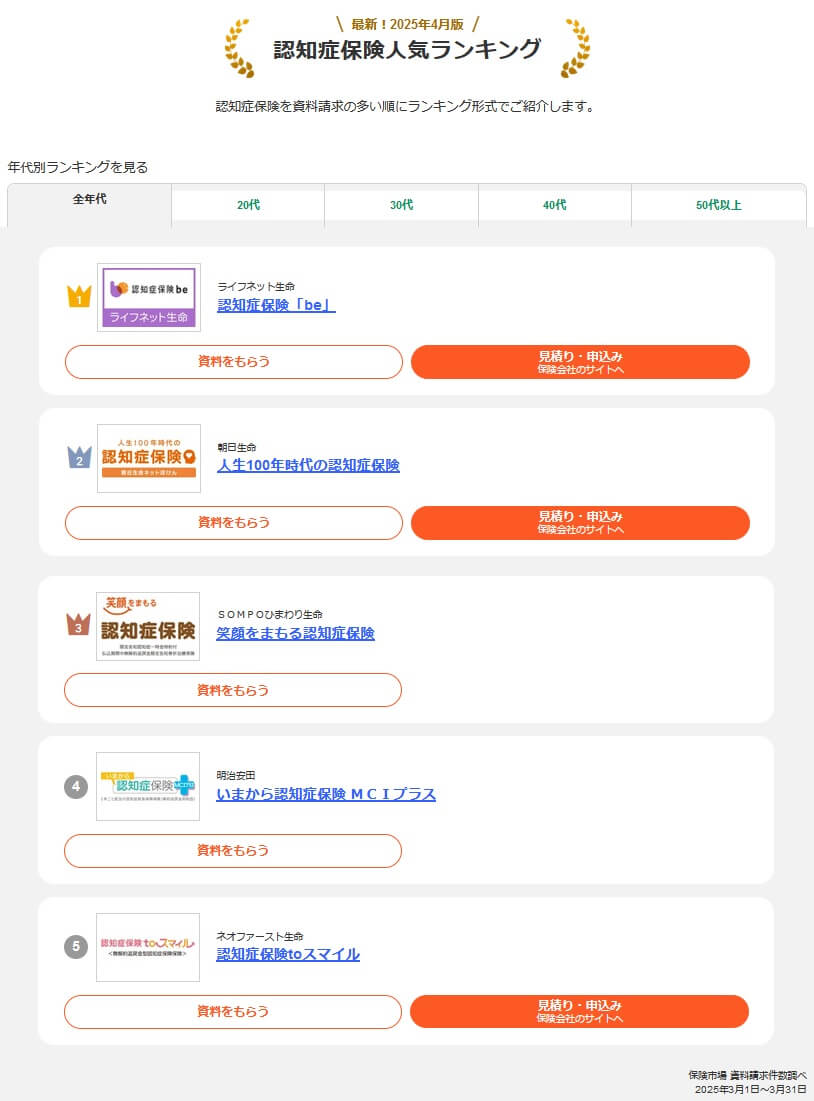Click the 明治安田 MCIプラス thumbnail

coord(148,786)
